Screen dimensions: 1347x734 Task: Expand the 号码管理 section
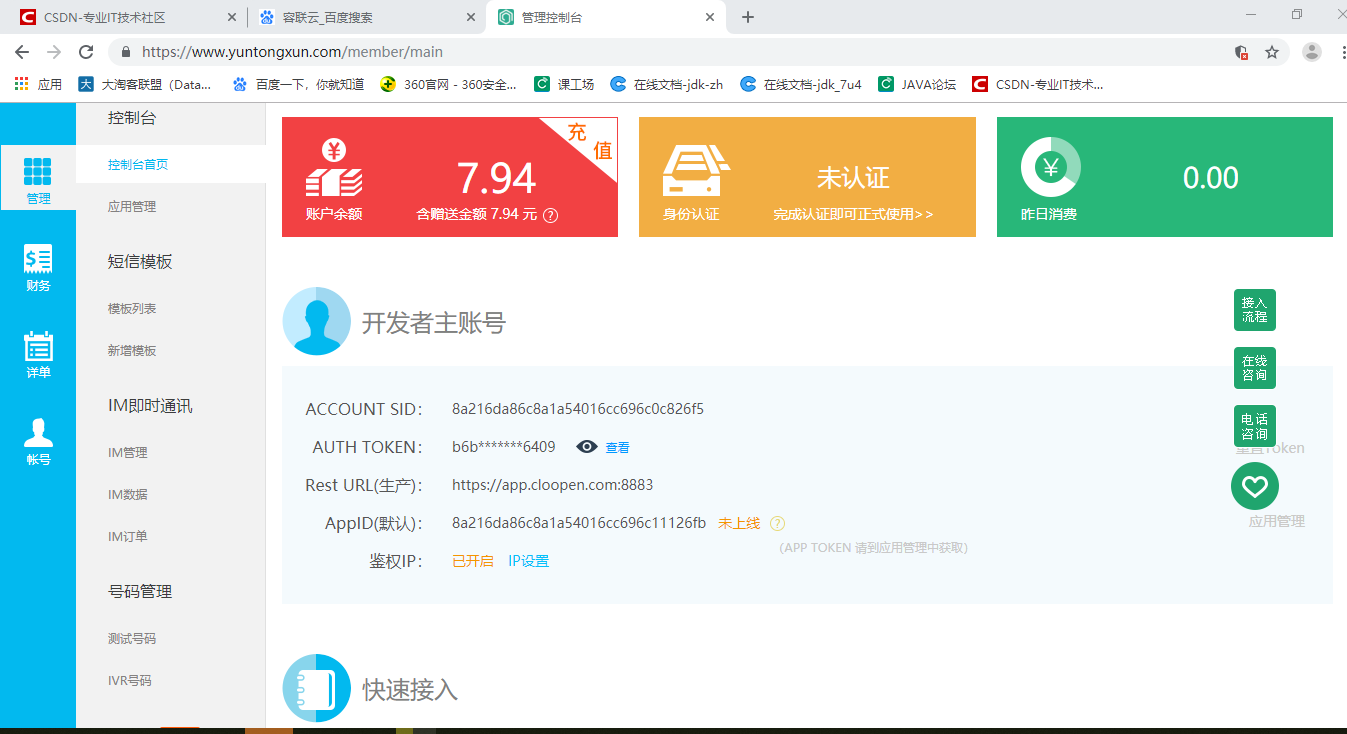(x=139, y=591)
